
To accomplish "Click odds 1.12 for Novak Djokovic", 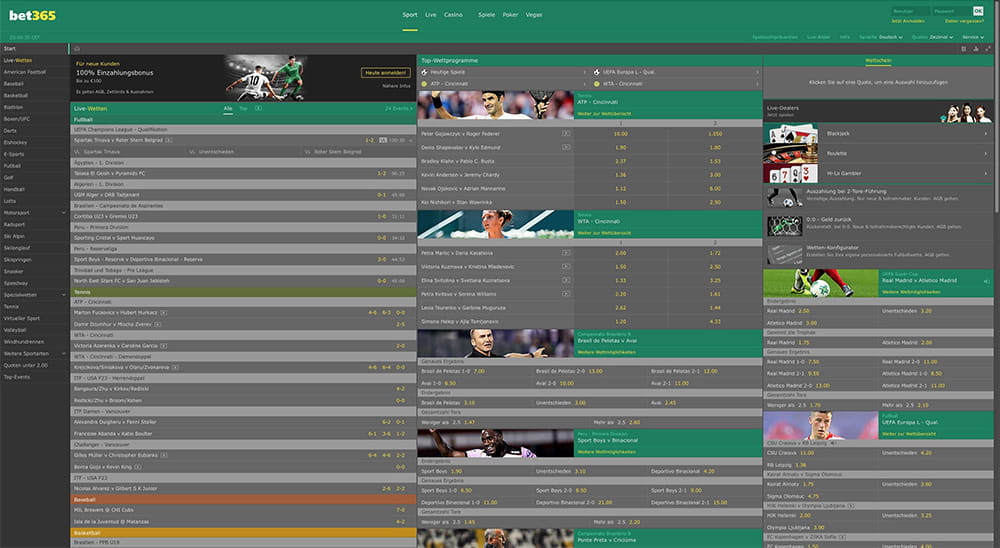I will 621,189.
